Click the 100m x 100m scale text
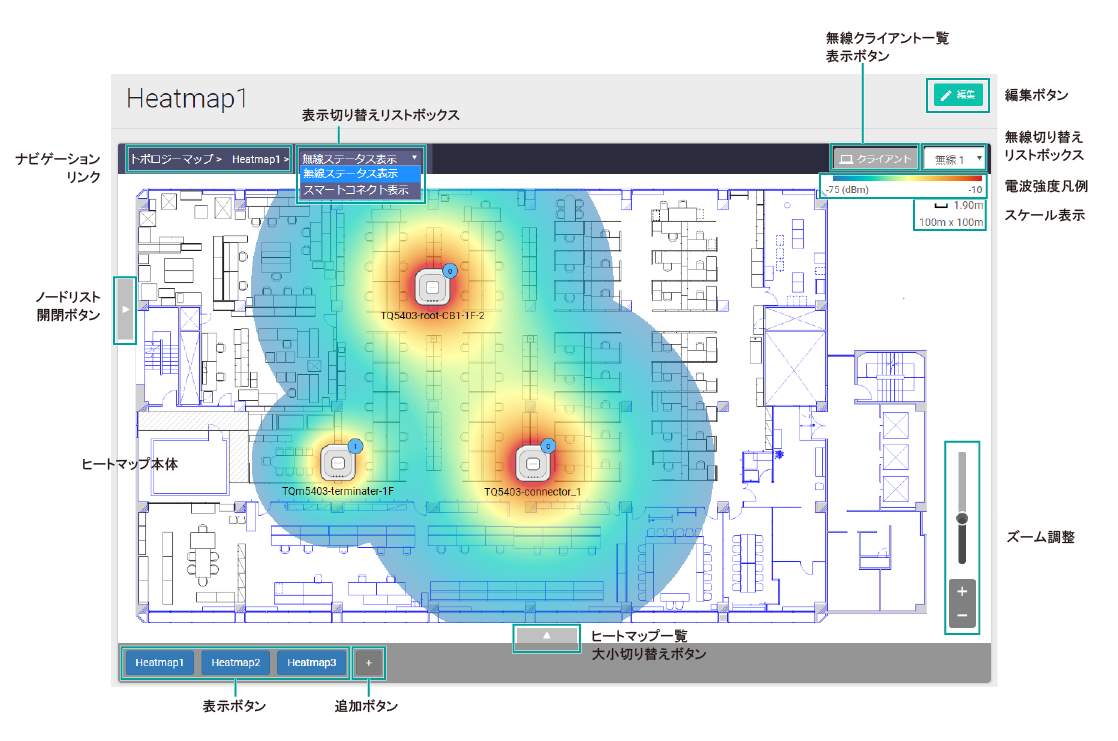1118x741 pixels. tap(950, 222)
